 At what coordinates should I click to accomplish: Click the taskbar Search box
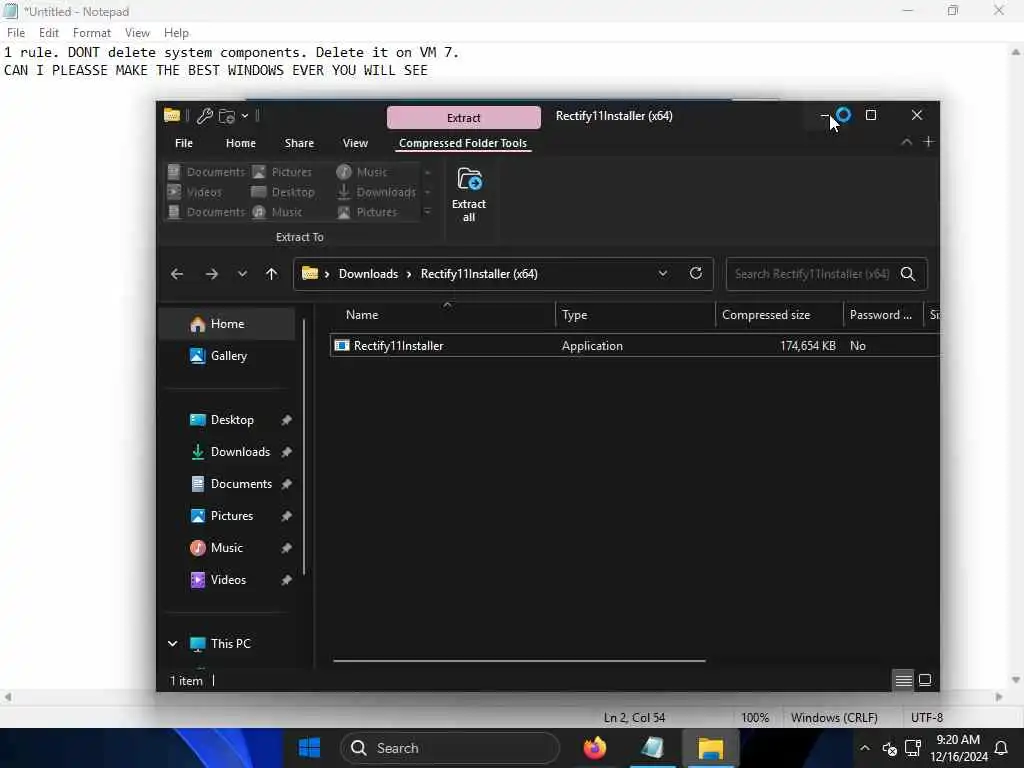click(x=449, y=748)
